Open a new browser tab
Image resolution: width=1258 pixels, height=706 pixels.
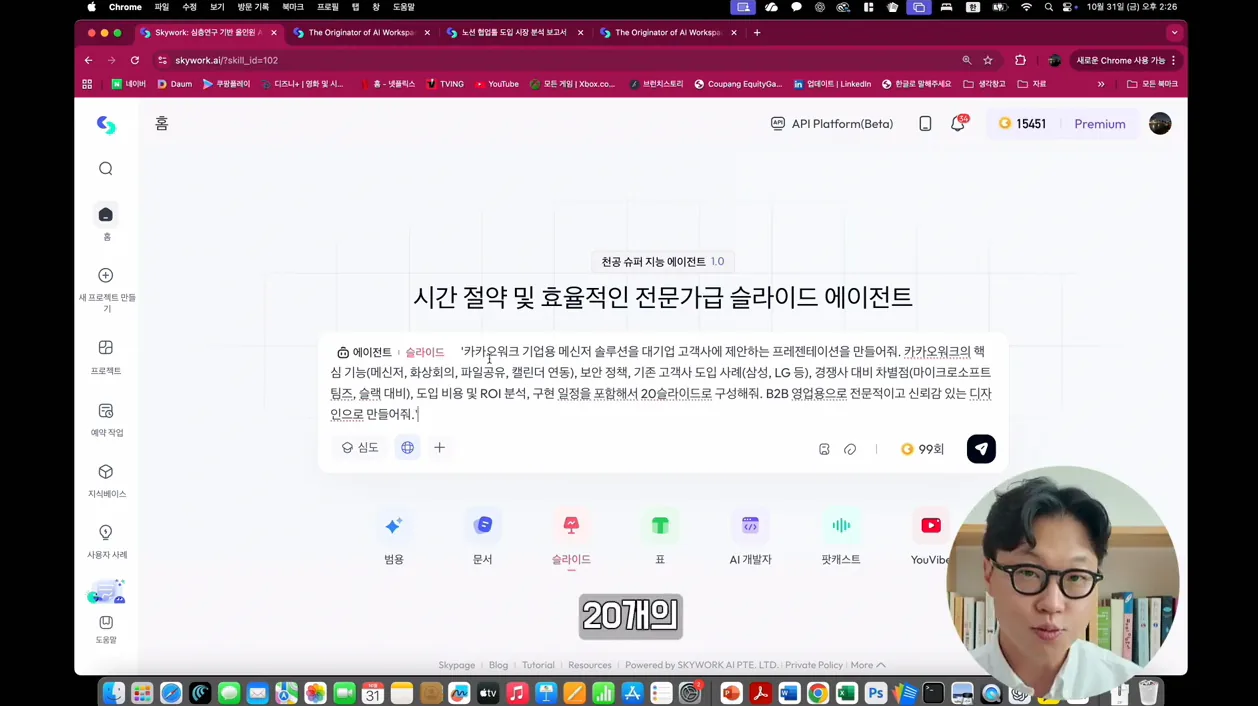click(x=757, y=33)
